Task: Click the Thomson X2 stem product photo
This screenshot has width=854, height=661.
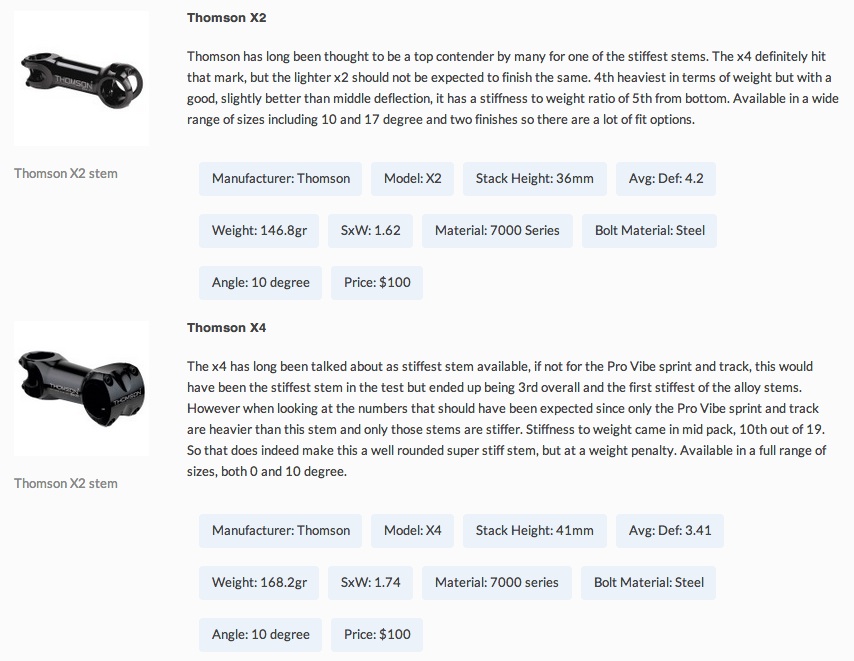Action: click(x=82, y=80)
